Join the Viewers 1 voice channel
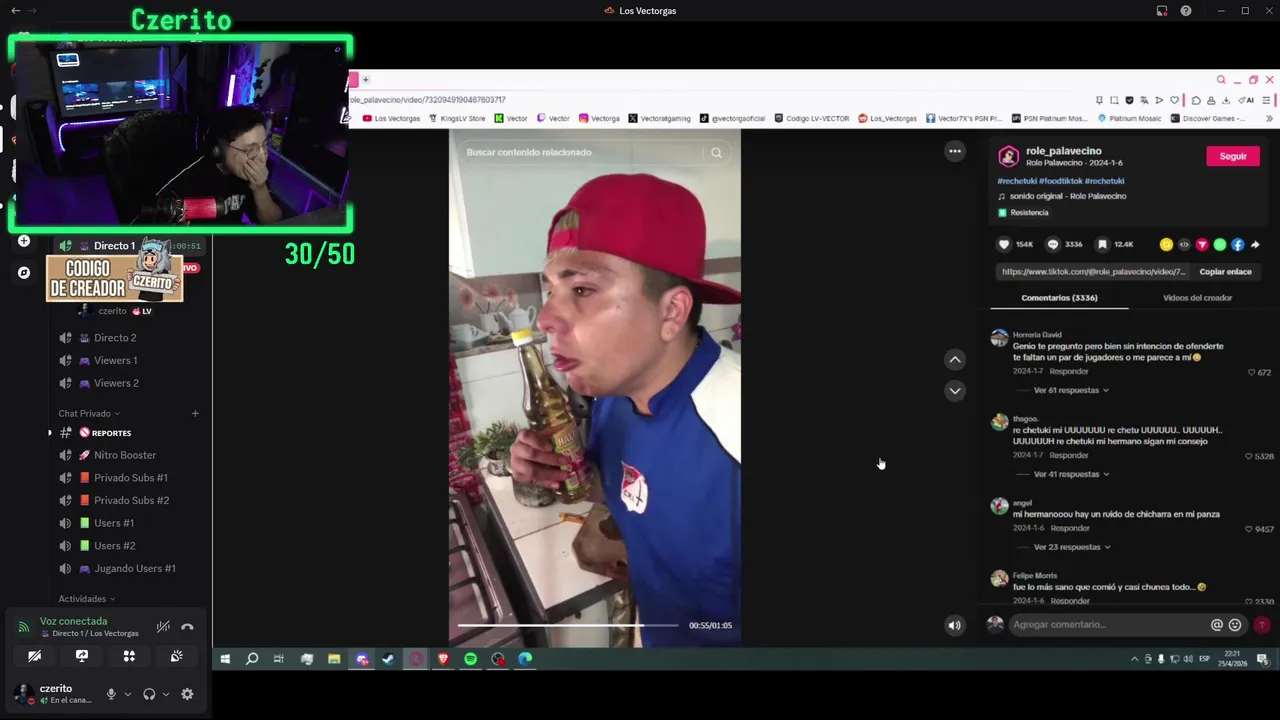The height and width of the screenshot is (720, 1280). [115, 361]
